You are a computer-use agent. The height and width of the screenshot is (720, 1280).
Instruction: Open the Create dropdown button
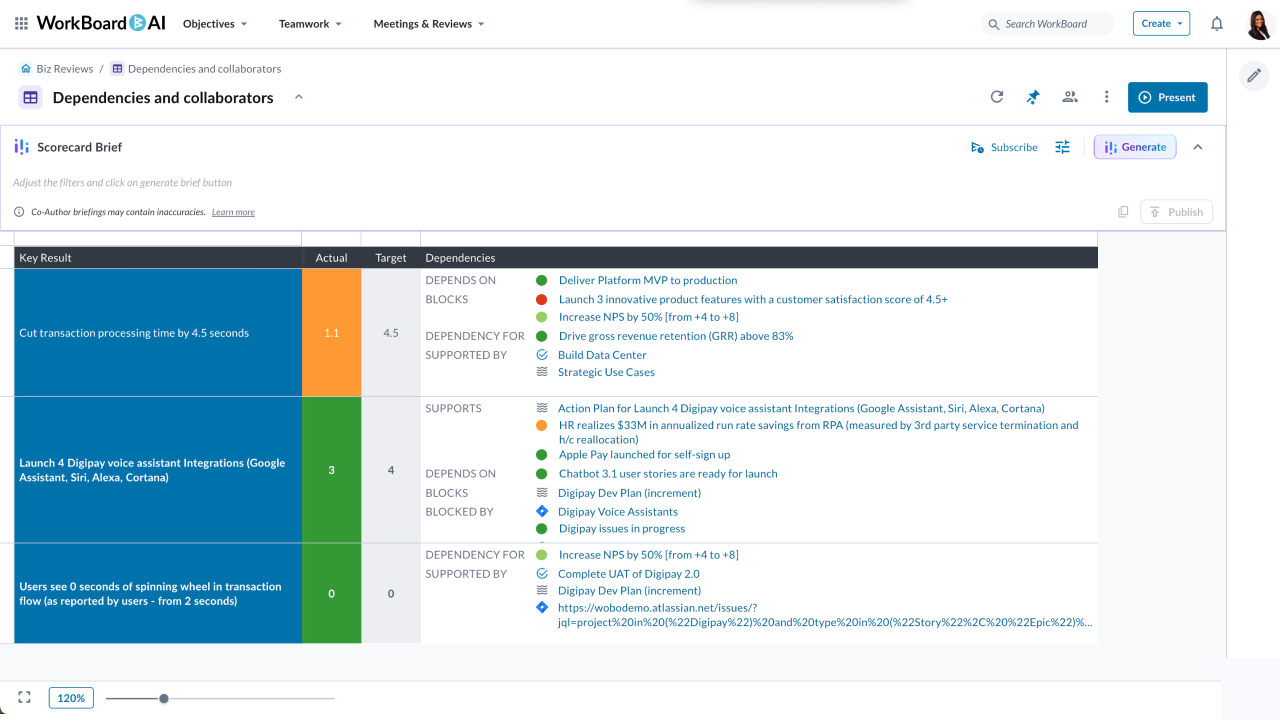1161,23
